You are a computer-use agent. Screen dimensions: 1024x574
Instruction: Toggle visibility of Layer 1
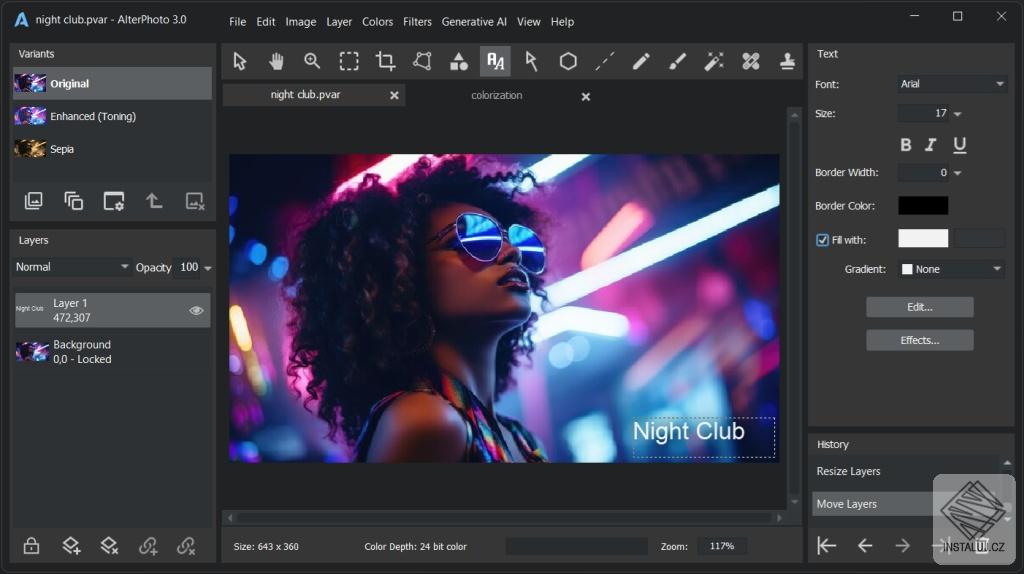[196, 311]
